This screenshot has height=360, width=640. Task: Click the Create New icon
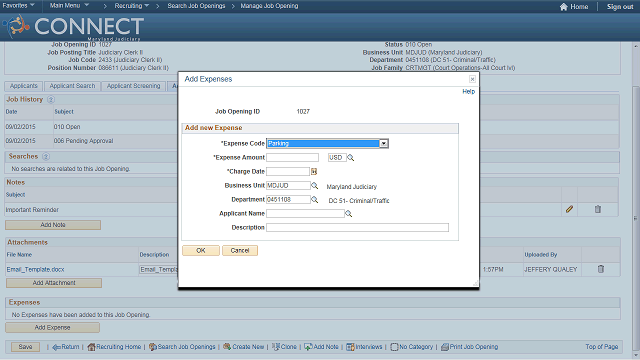tap(227, 347)
